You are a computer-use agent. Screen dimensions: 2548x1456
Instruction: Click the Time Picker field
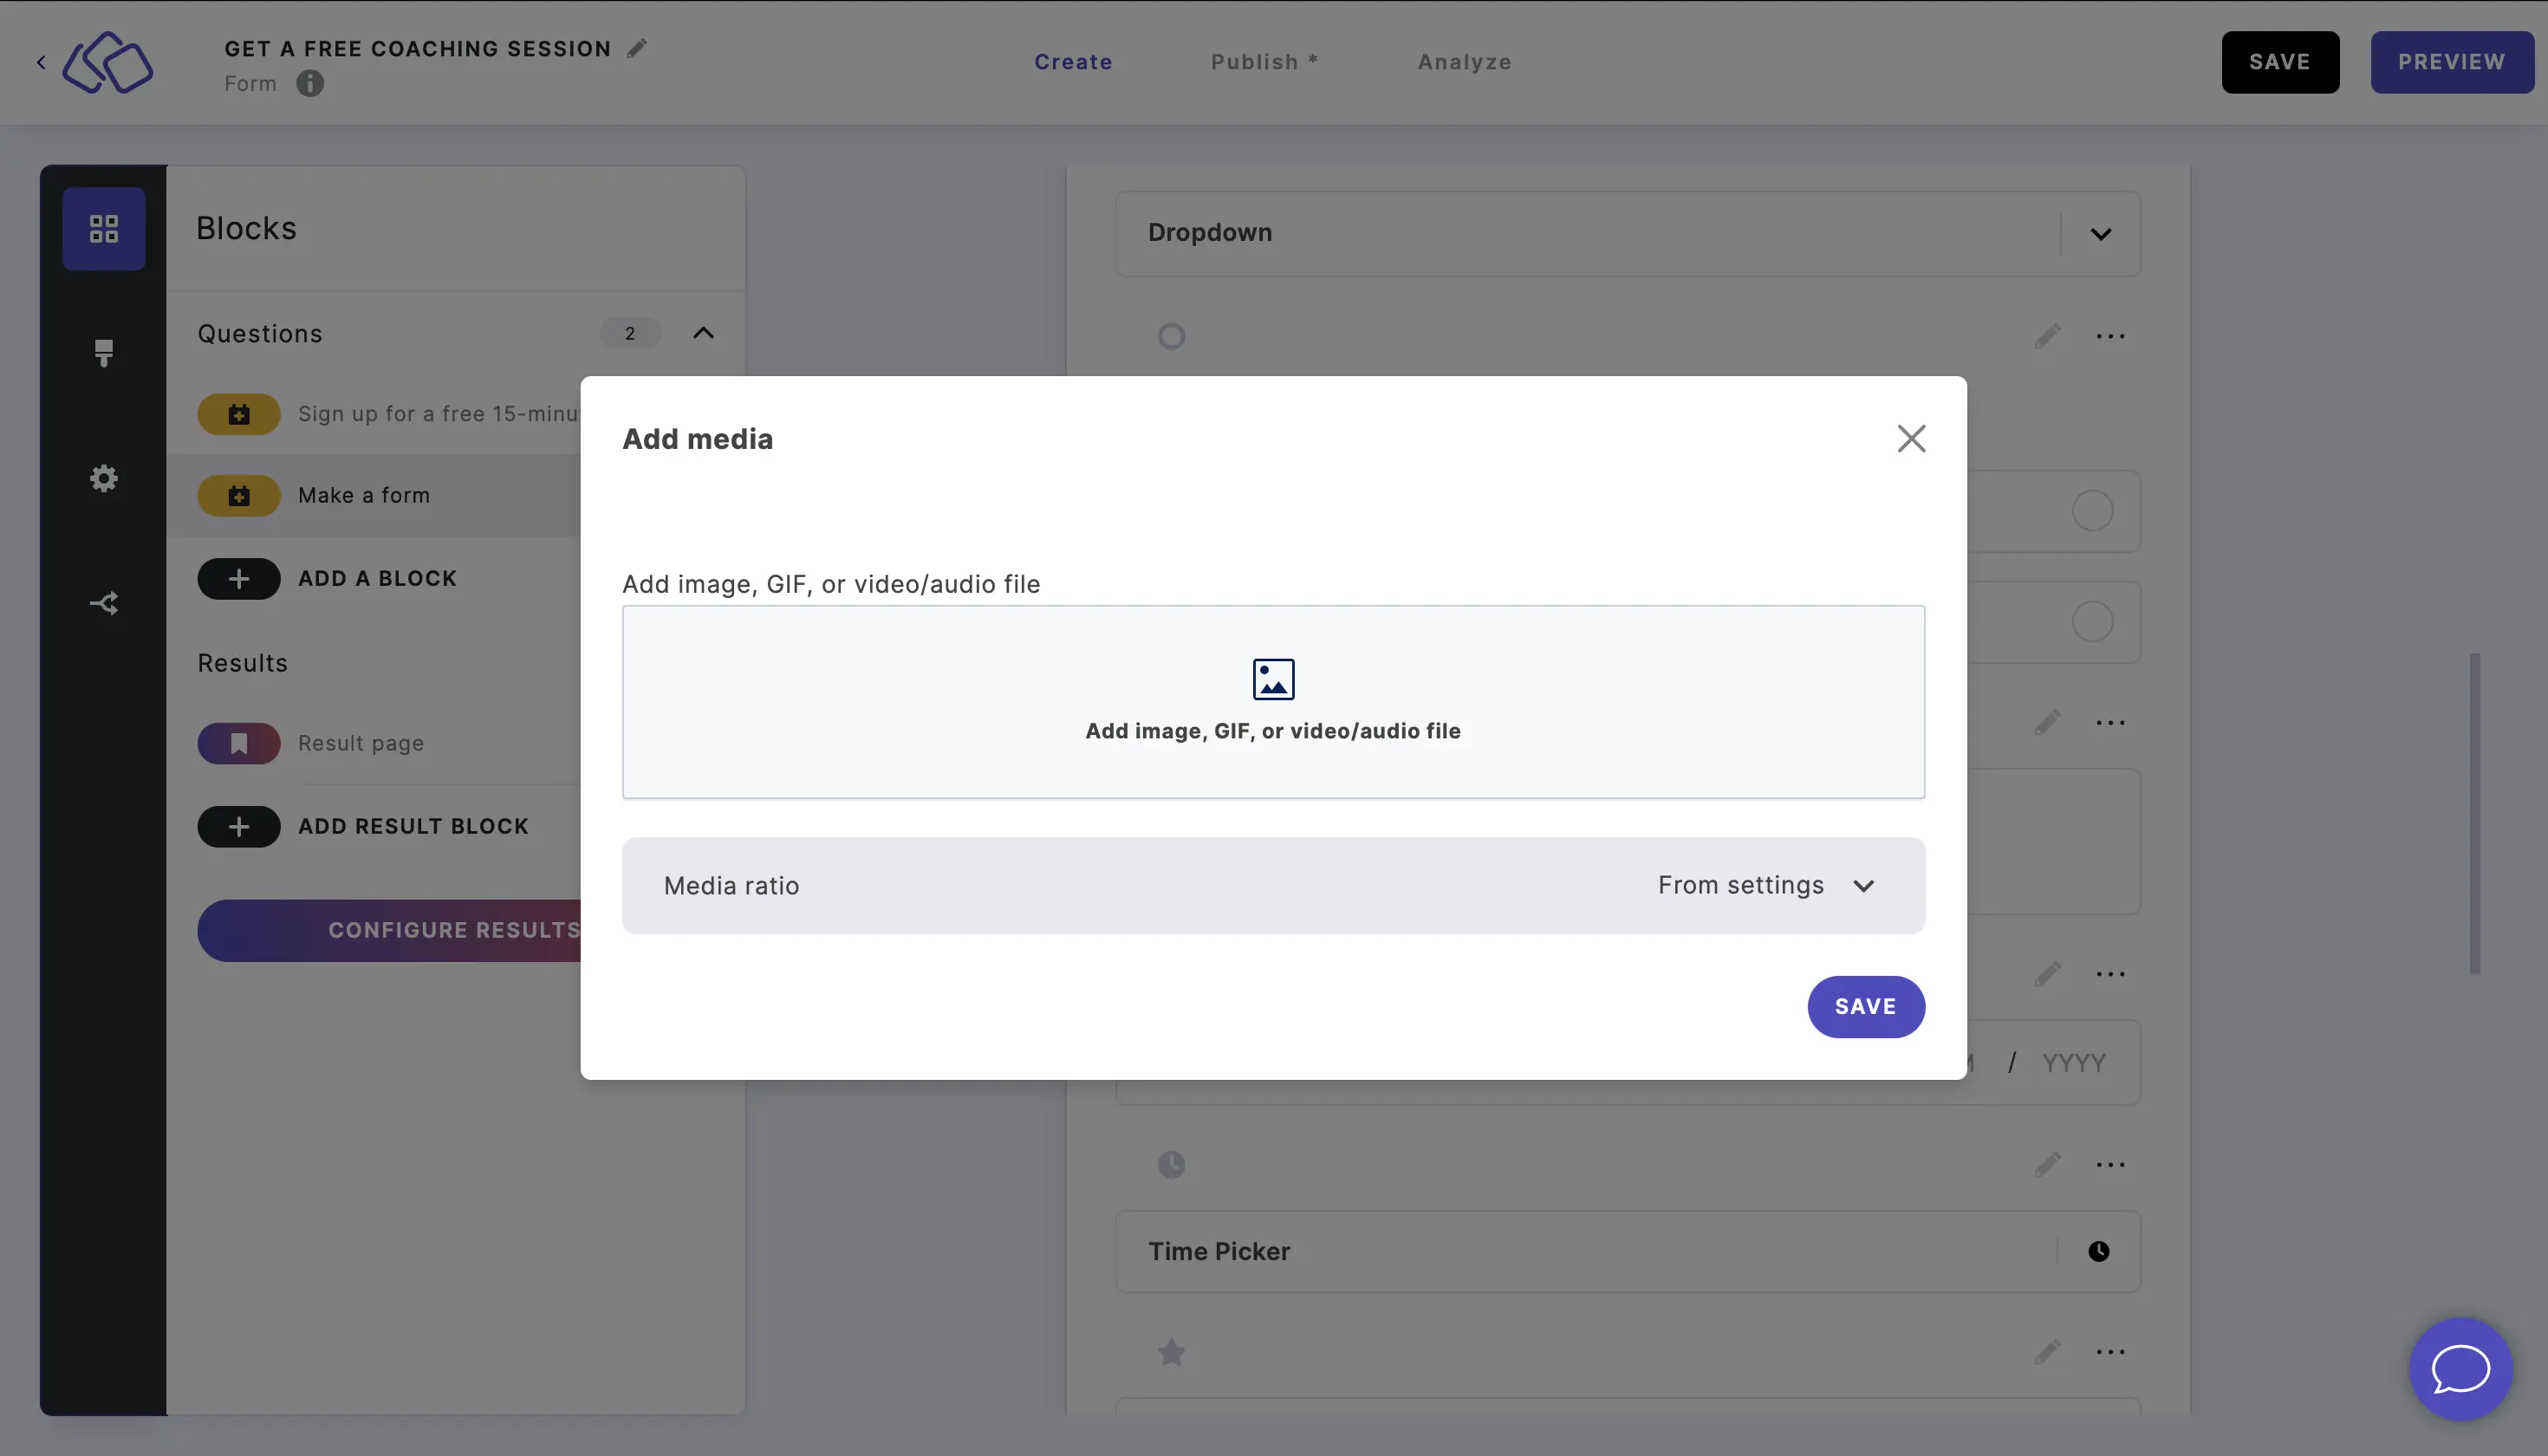pos(1627,1251)
